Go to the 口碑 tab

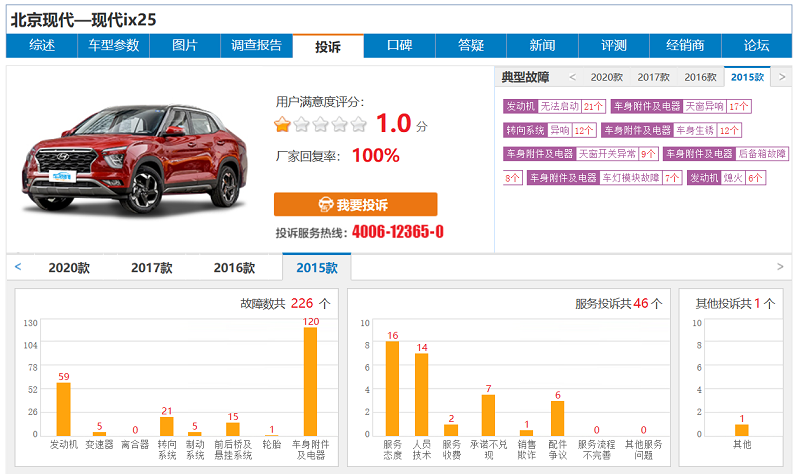tap(399, 46)
